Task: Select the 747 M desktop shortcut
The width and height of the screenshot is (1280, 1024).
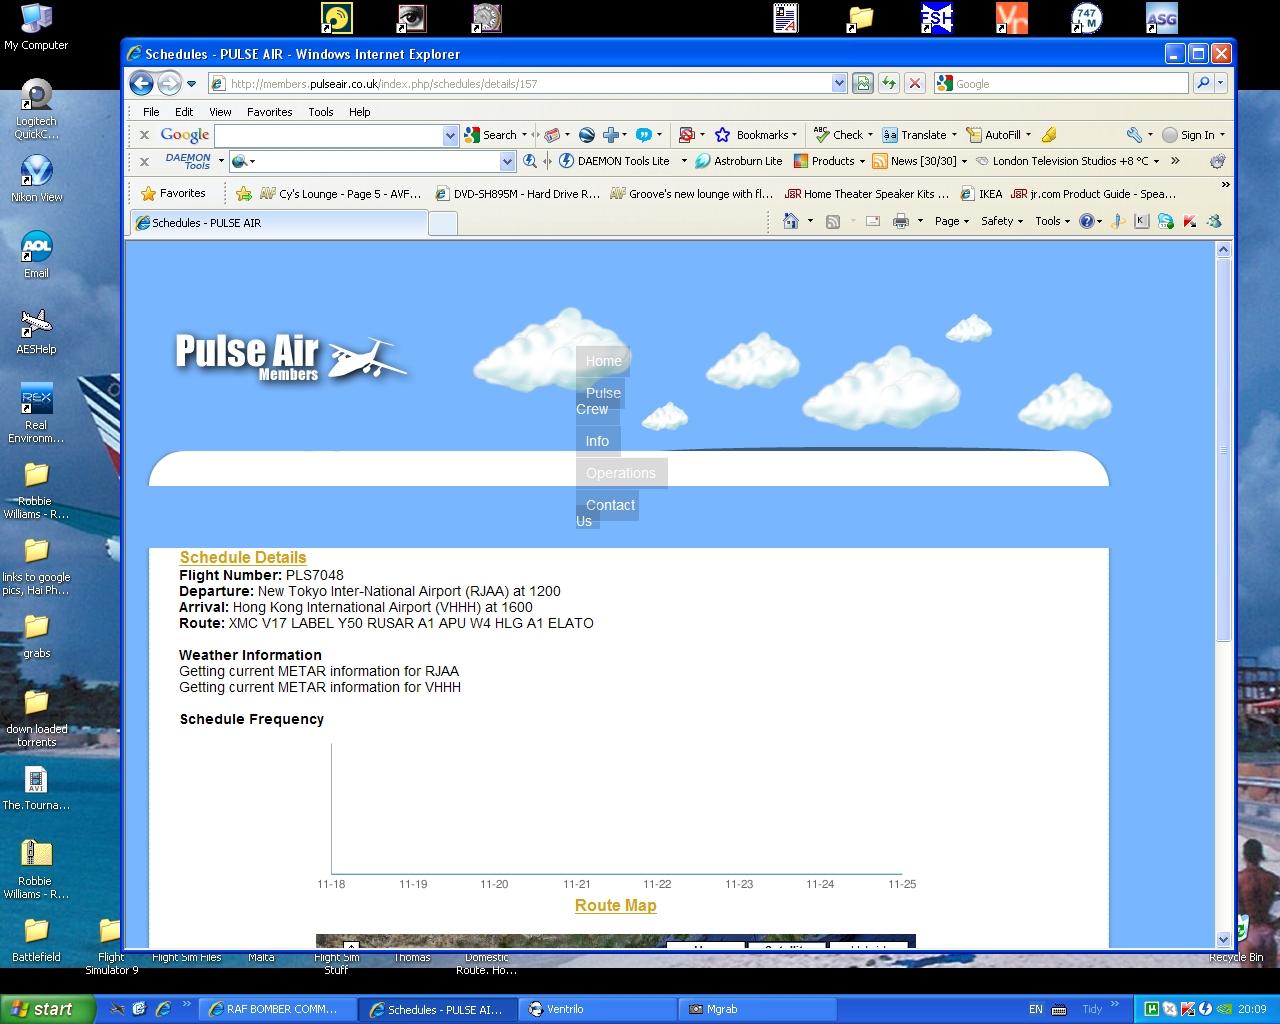Action: (1086, 19)
